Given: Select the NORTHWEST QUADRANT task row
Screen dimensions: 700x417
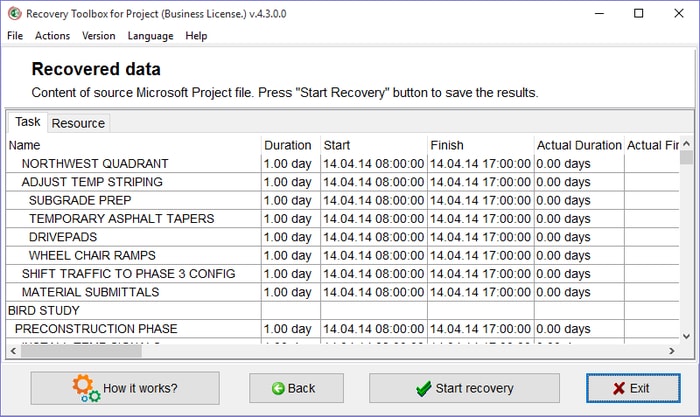Looking at the screenshot, I should coord(343,164).
